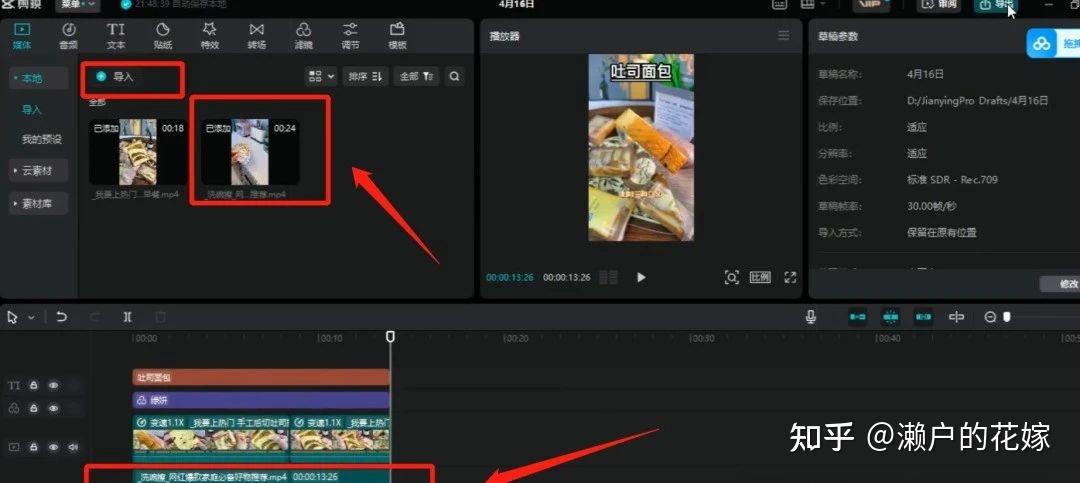Hide the filter track with eye icon
The width and height of the screenshot is (1080, 483).
click(x=53, y=408)
